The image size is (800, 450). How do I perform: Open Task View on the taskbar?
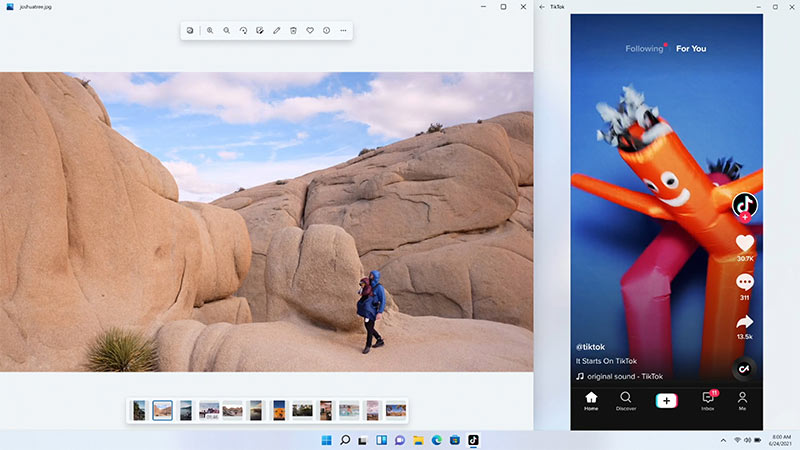[363, 440]
